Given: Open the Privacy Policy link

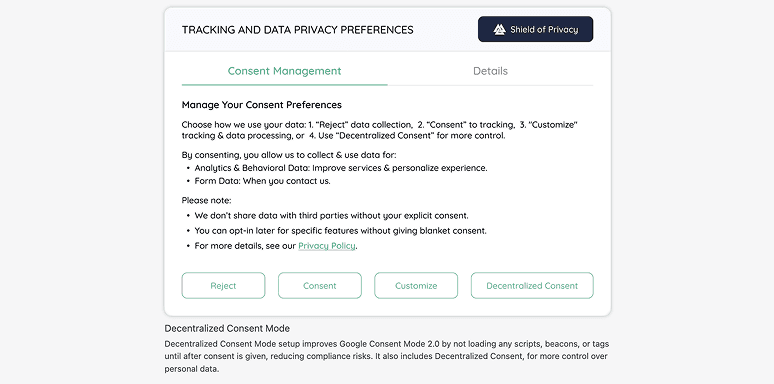Looking at the screenshot, I should (326, 246).
